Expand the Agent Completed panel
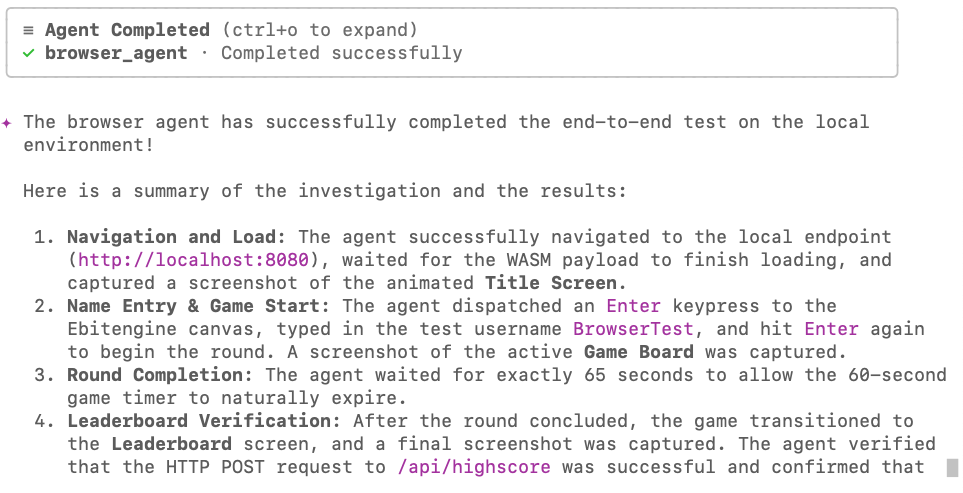Viewport: 963px width, 493px height. coord(127,30)
